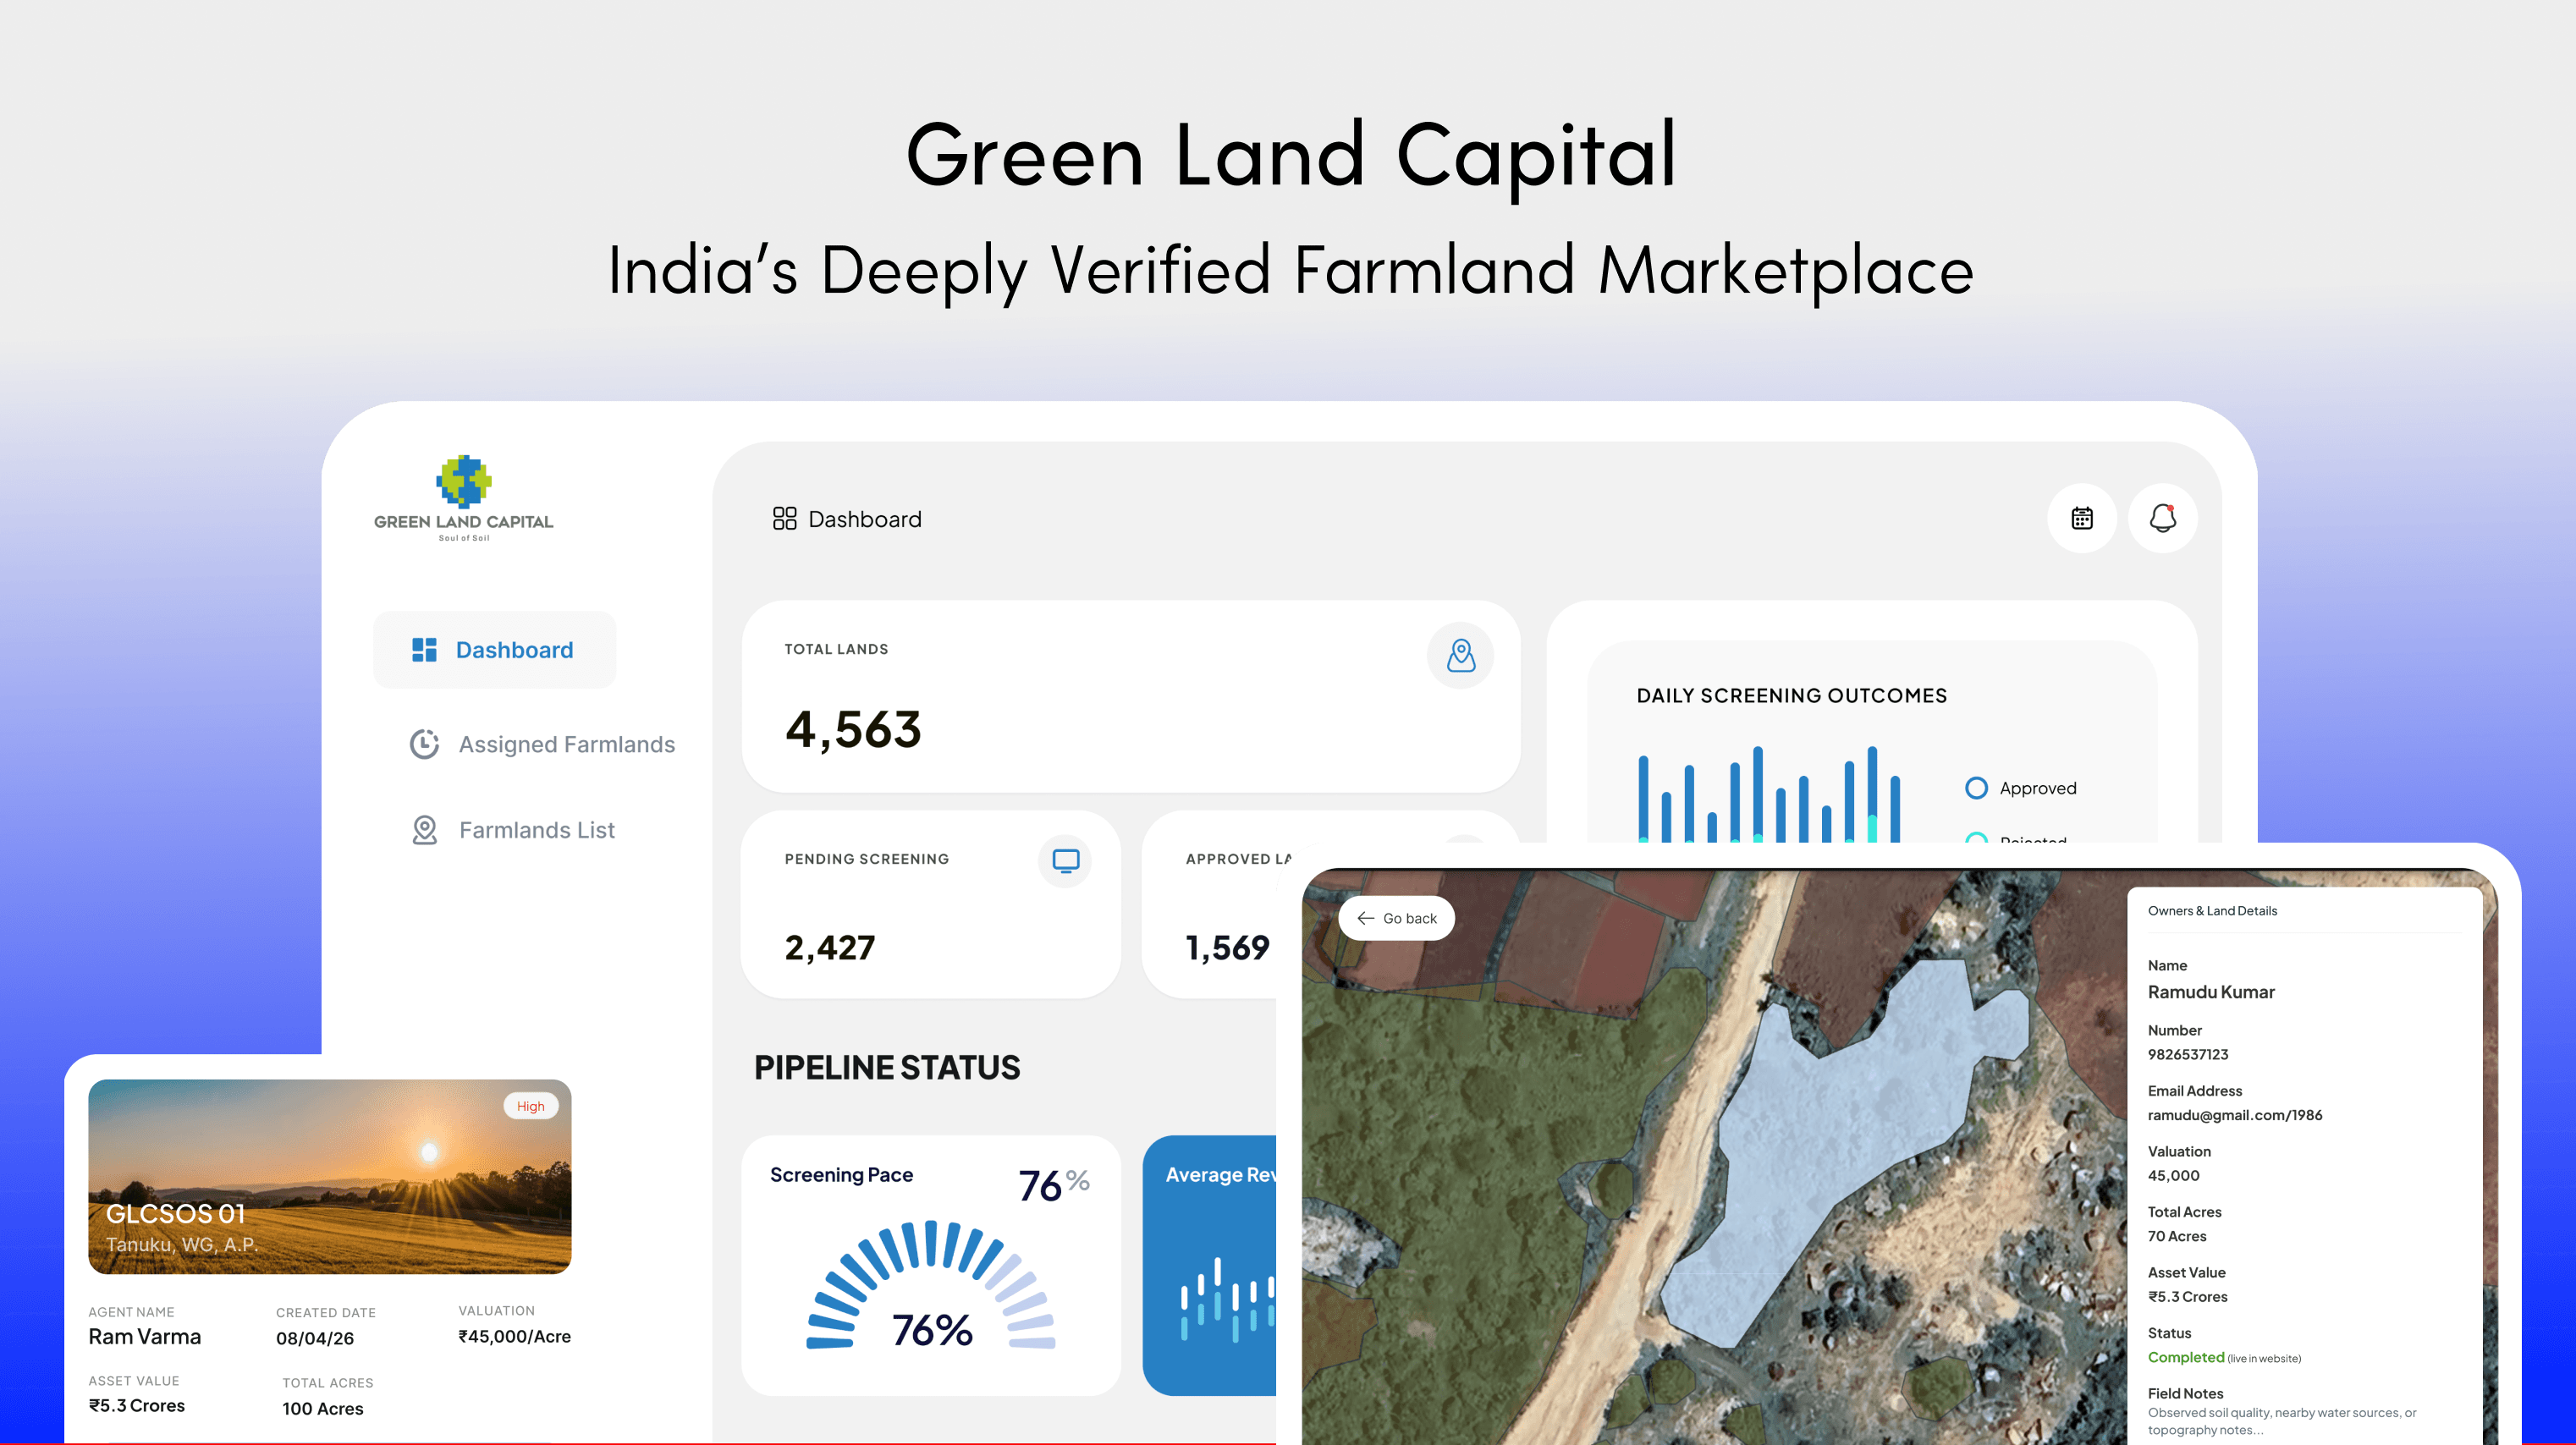2576x1445 pixels.
Task: Click the 45,000 valuation in details panel
Action: [x=2174, y=1176]
